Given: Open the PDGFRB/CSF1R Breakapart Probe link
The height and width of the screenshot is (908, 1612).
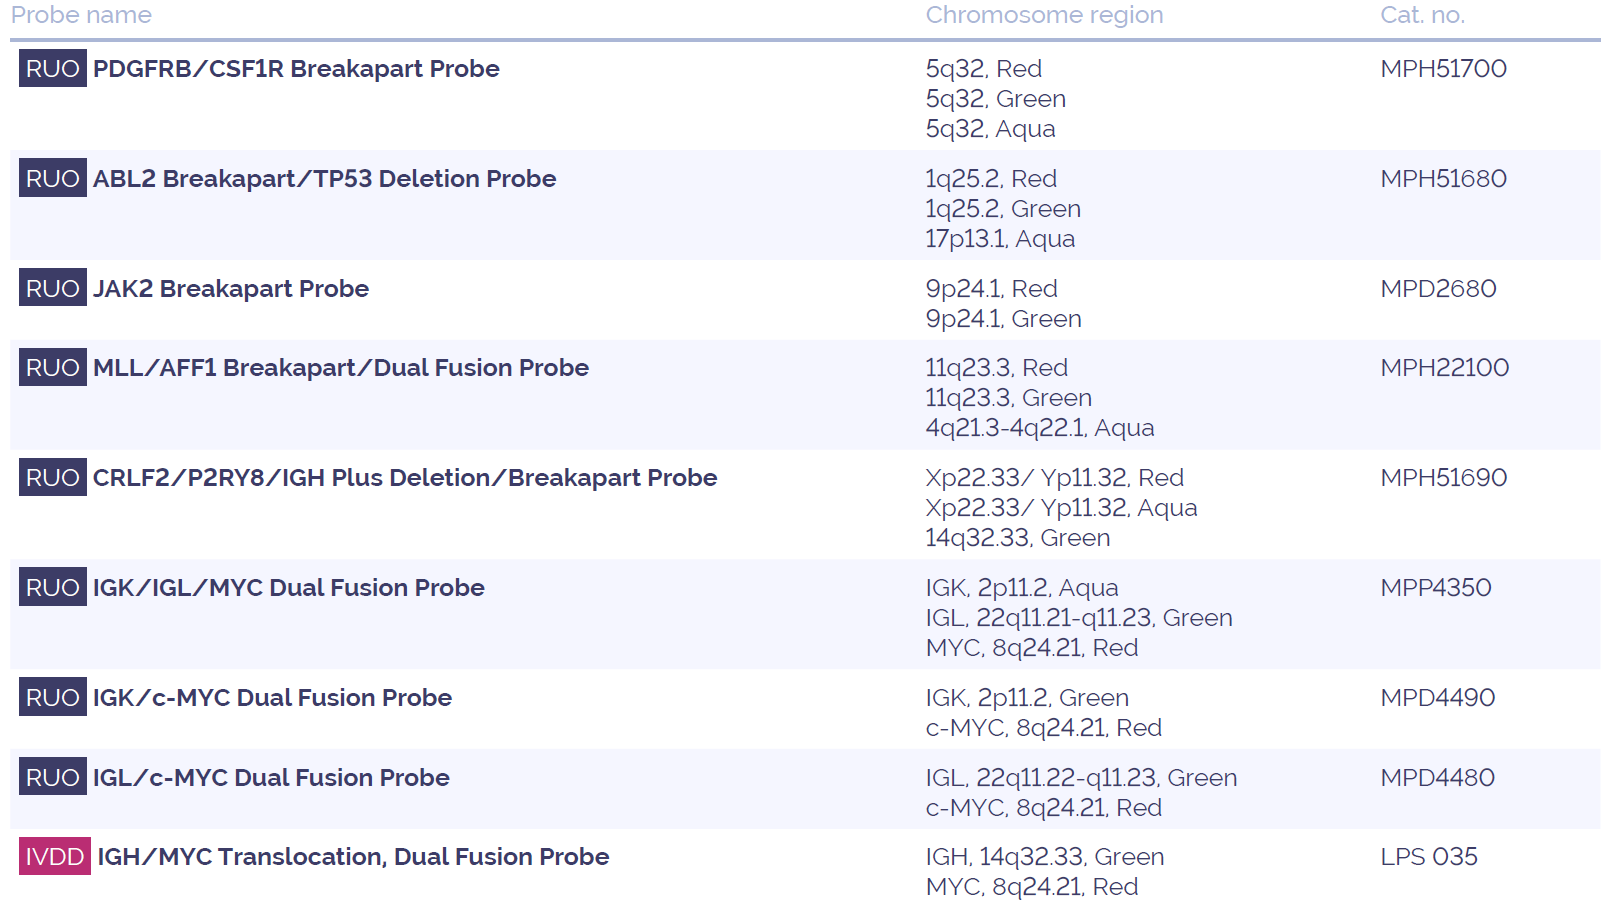Looking at the screenshot, I should pos(296,69).
